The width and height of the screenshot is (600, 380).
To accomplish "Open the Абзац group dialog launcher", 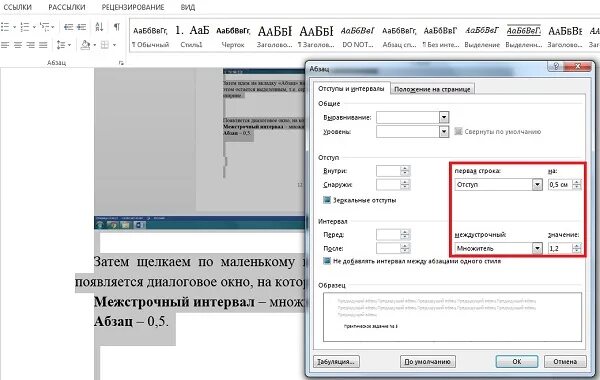I will coord(121,63).
